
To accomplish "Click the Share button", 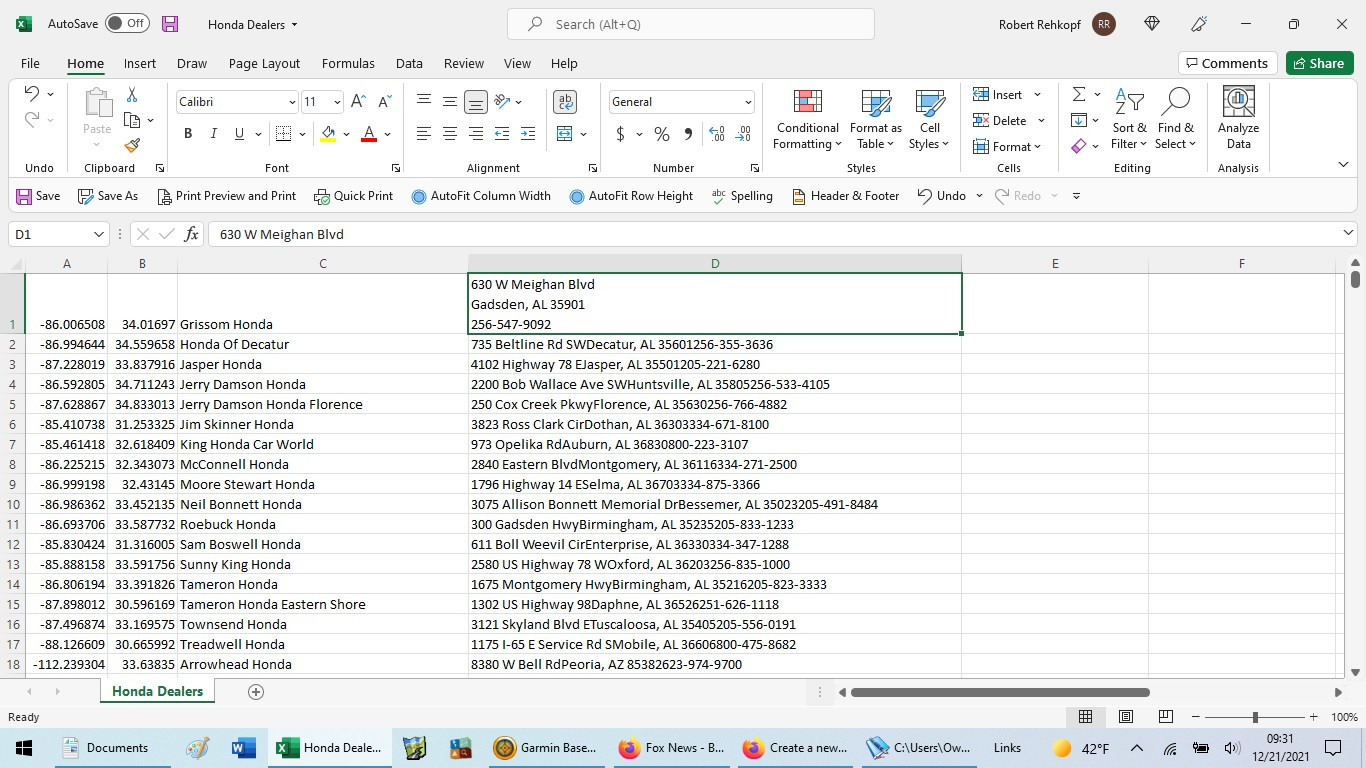I will click(x=1319, y=63).
